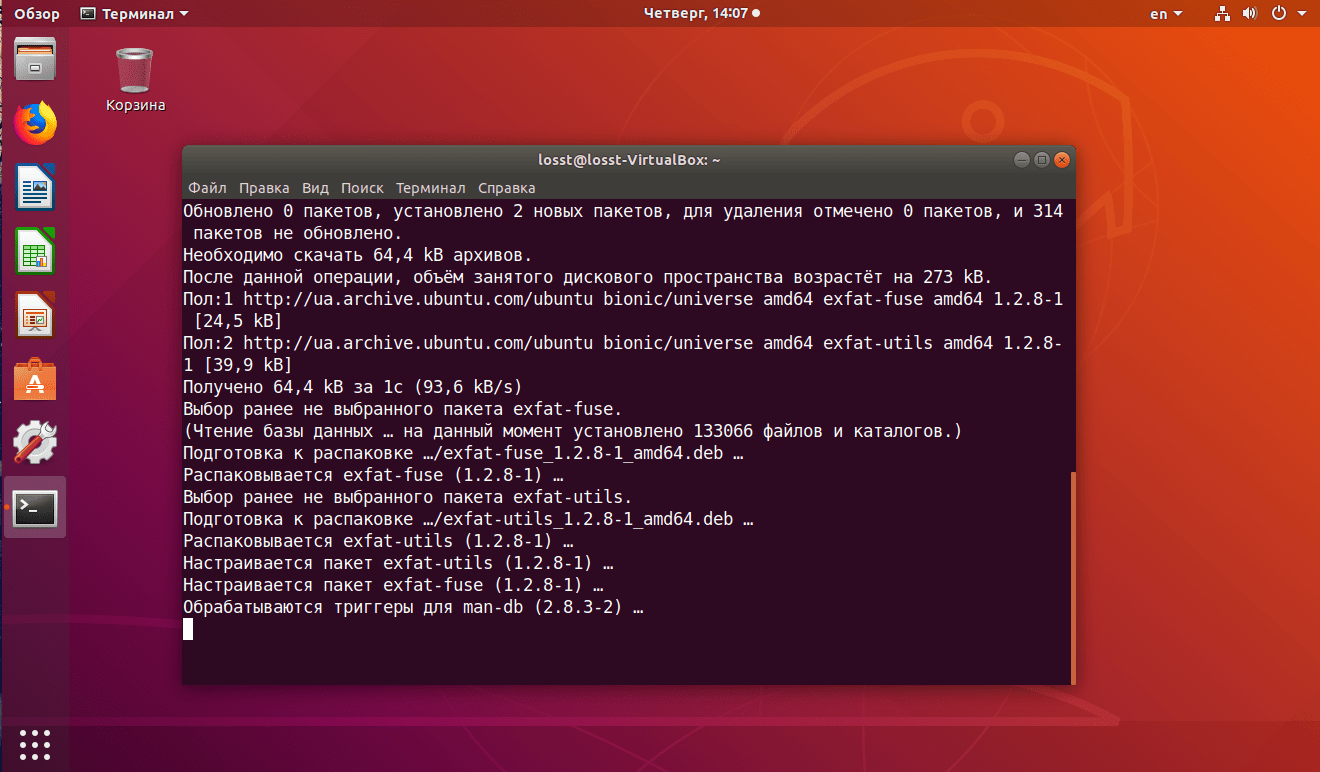Open the Вид menu
The width and height of the screenshot is (1320, 772).
click(x=315, y=188)
